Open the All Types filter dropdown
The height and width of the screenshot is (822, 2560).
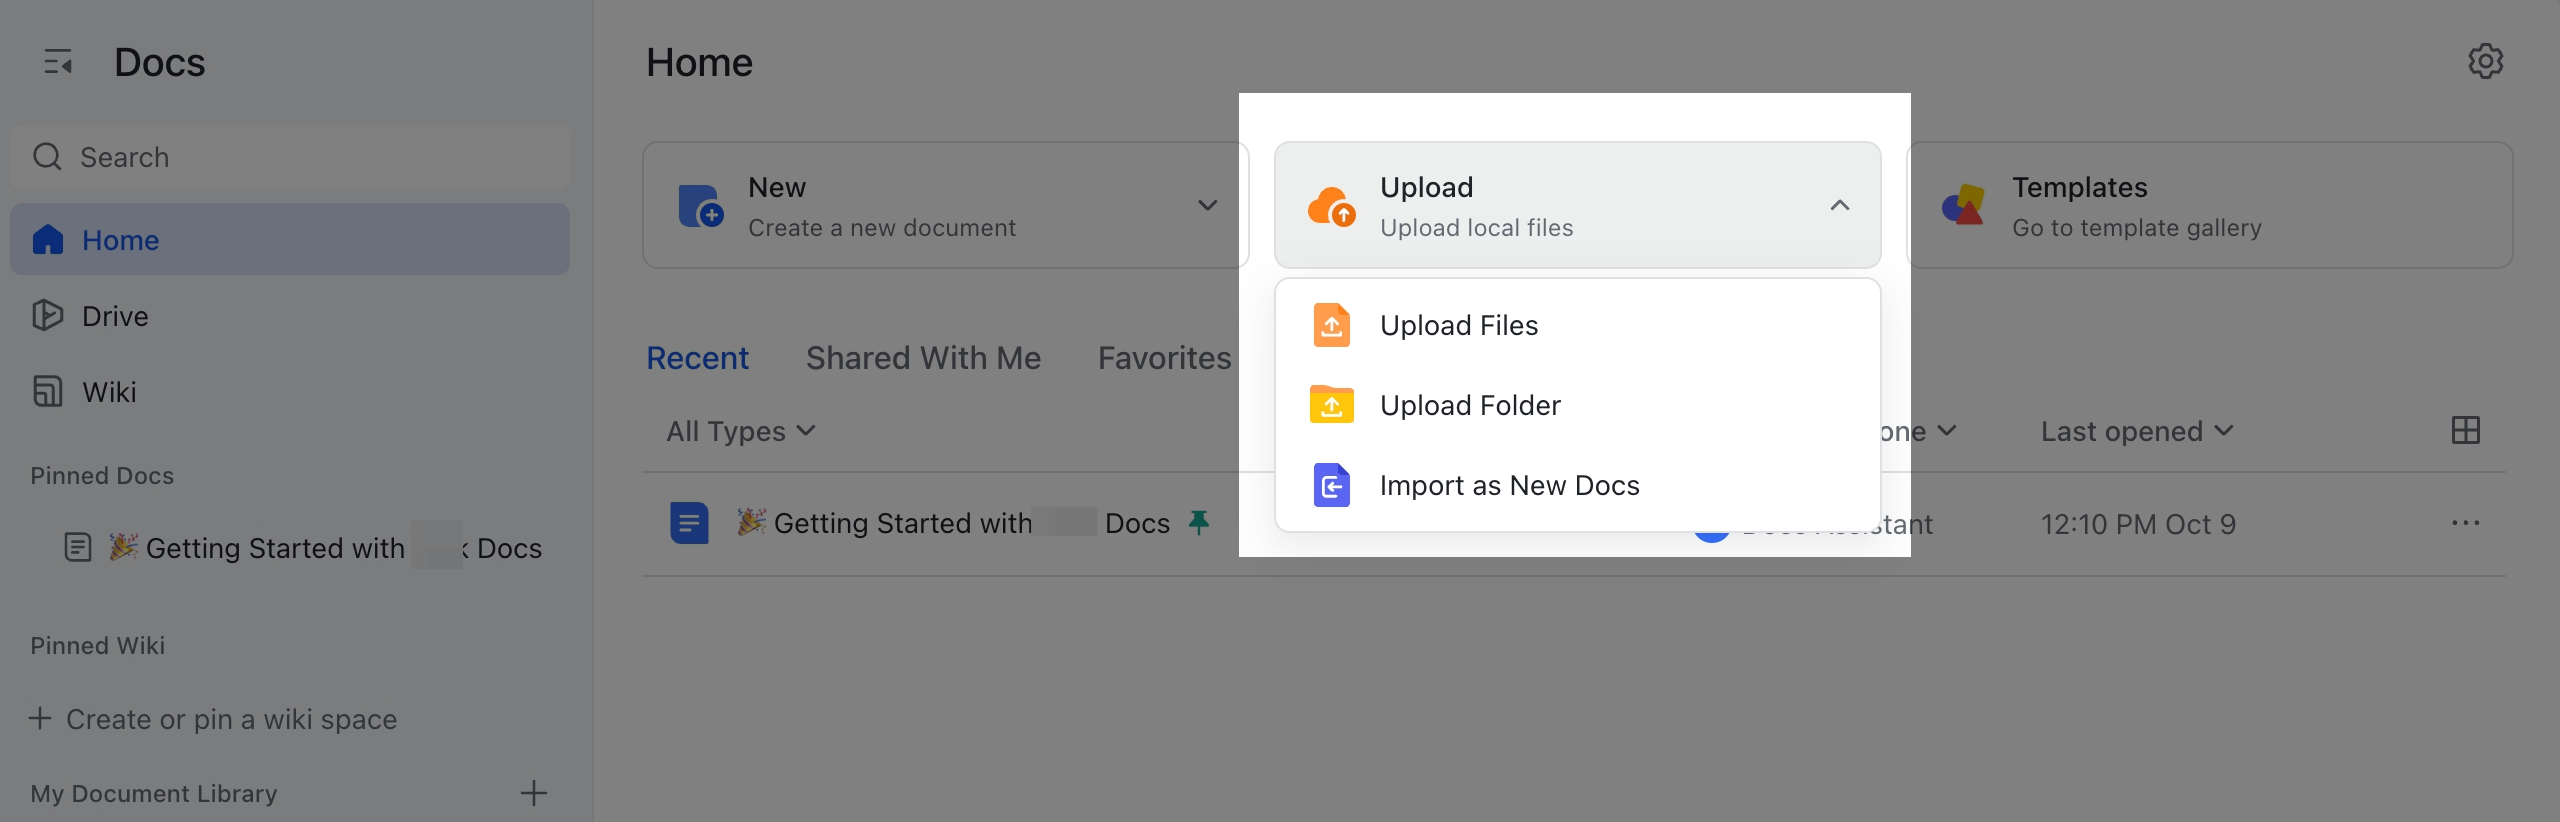(741, 431)
